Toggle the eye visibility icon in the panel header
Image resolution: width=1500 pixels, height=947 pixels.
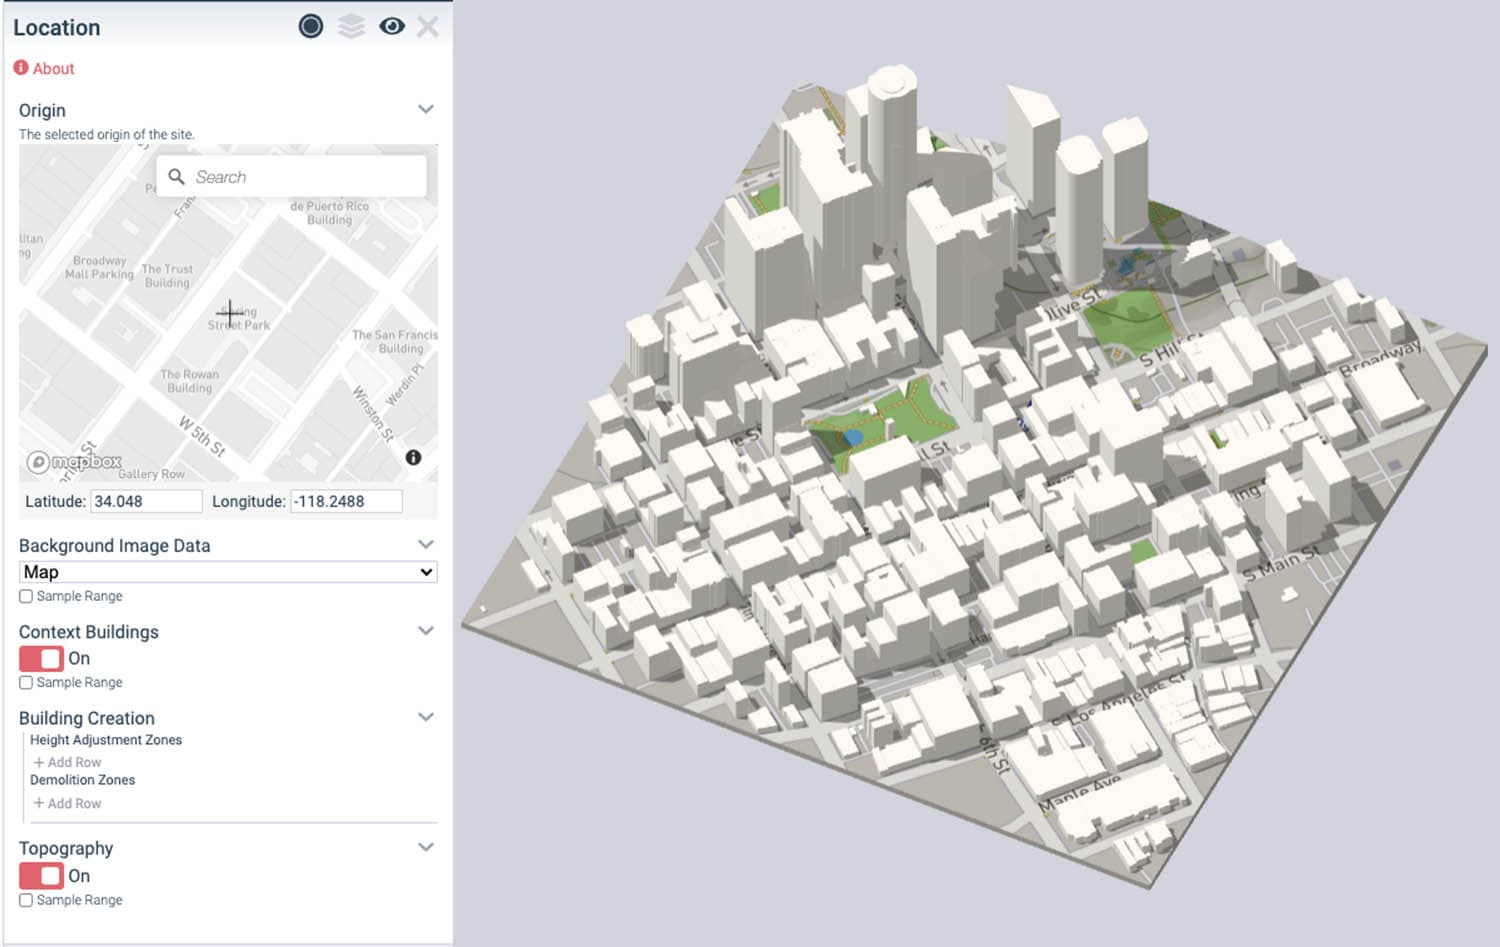(x=392, y=26)
